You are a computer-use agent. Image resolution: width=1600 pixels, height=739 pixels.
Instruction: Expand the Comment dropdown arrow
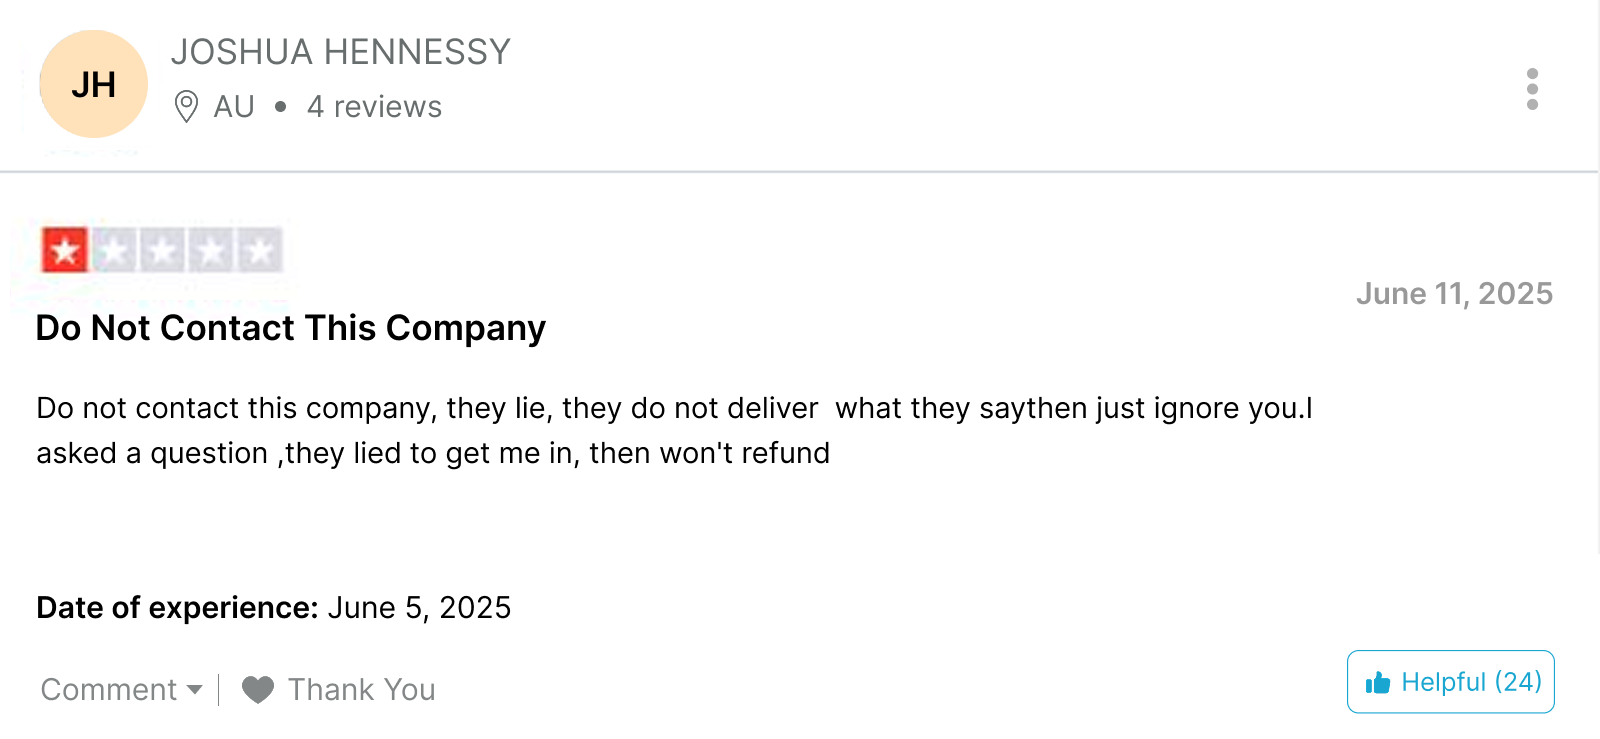pyautogui.click(x=195, y=690)
